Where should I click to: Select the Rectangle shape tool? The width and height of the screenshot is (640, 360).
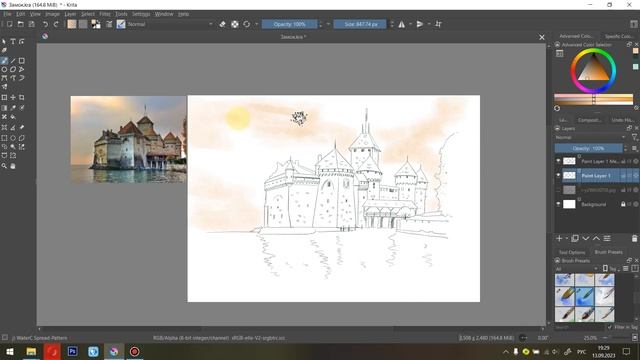click(22, 61)
